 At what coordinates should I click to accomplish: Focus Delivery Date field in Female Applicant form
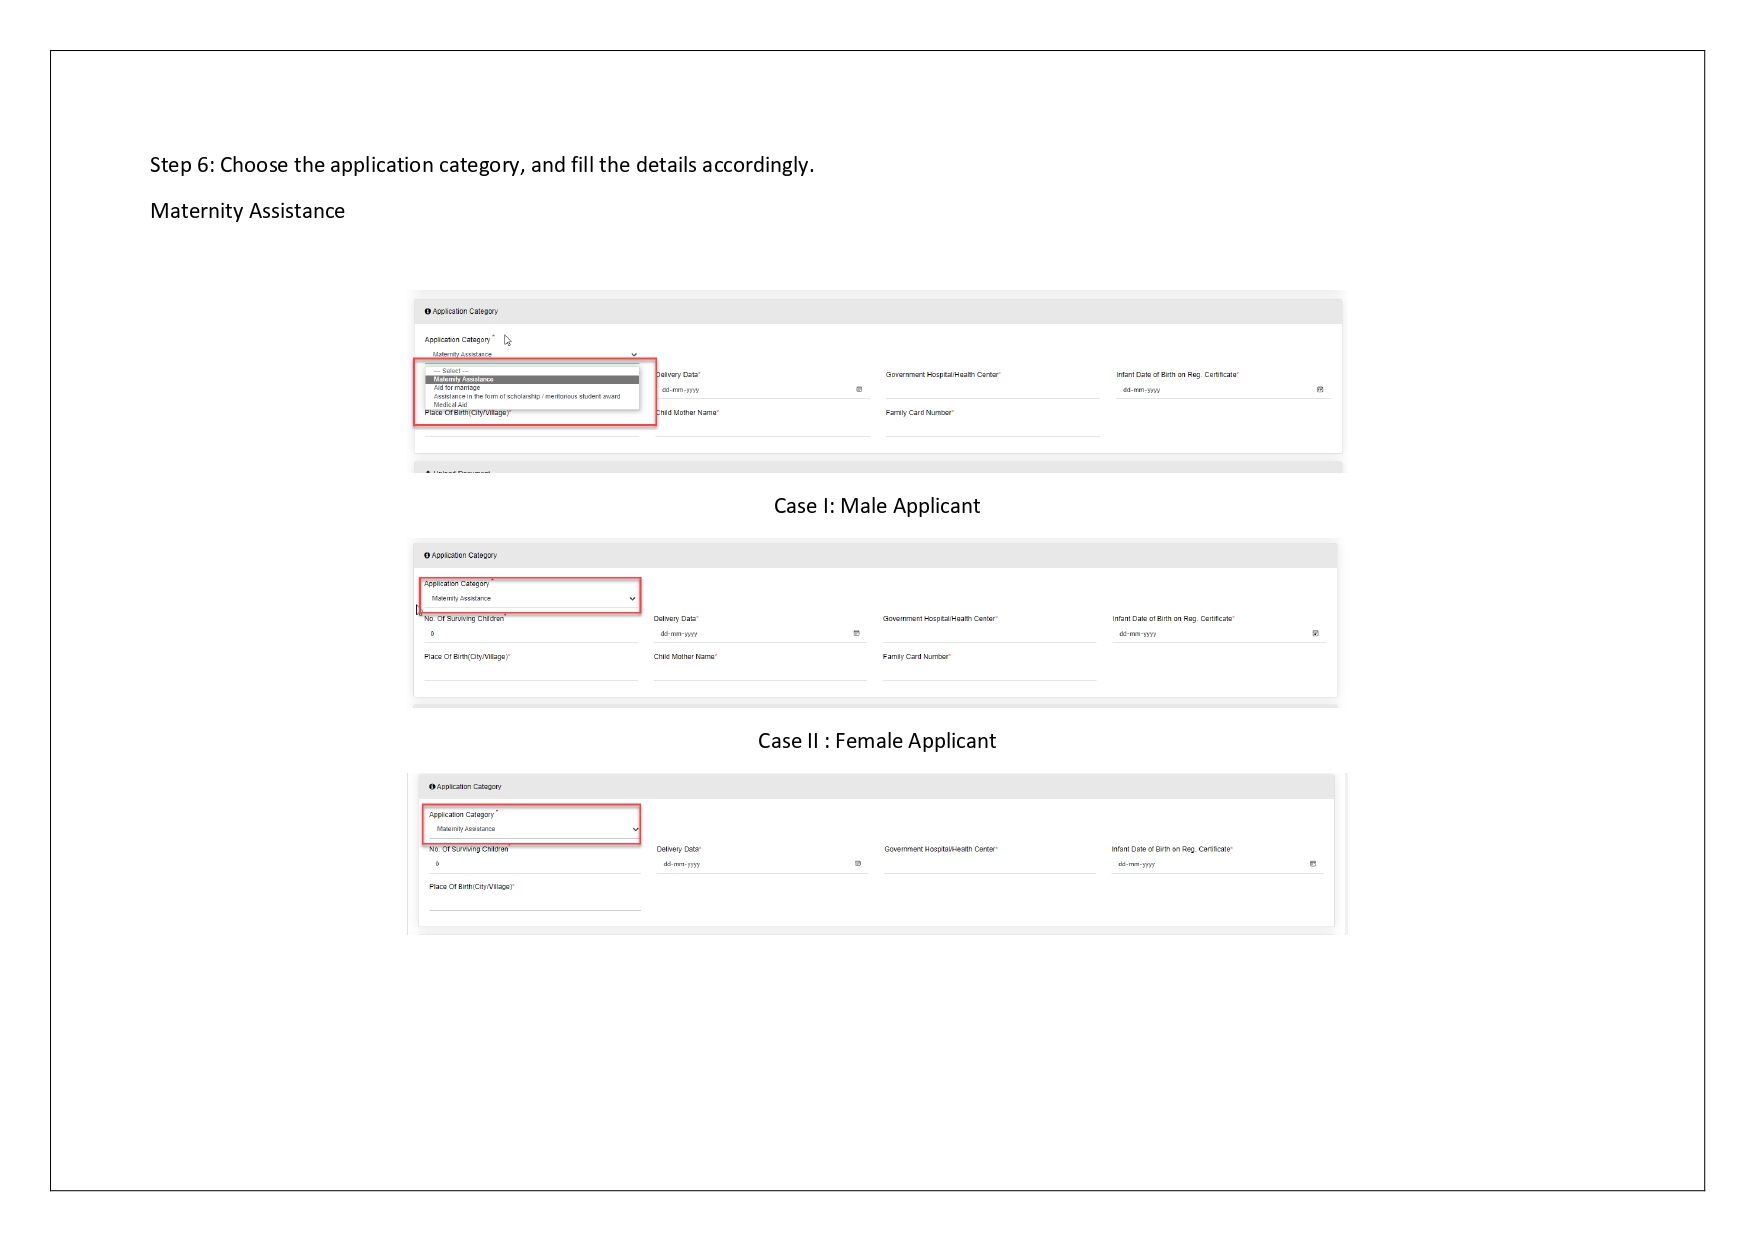tap(762, 864)
